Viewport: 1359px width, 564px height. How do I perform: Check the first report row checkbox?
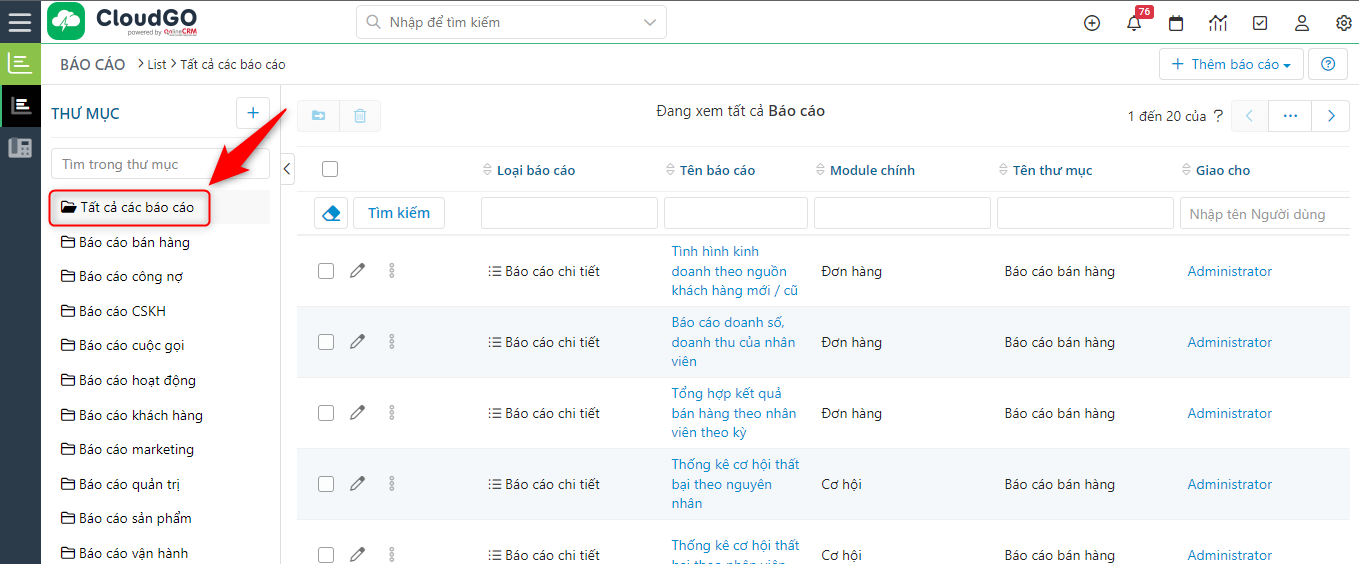point(326,271)
